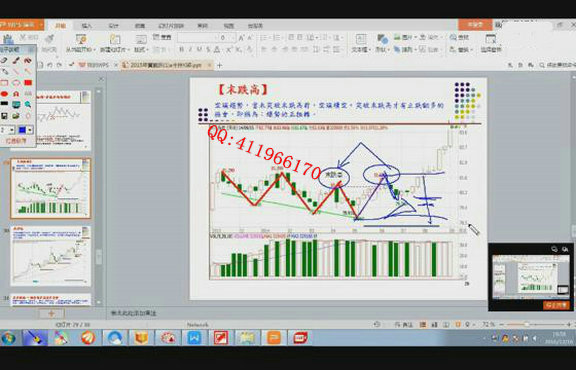This screenshot has width=576, height=370.
Task: Switch to the Design ribbon tab
Action: coord(114,26)
